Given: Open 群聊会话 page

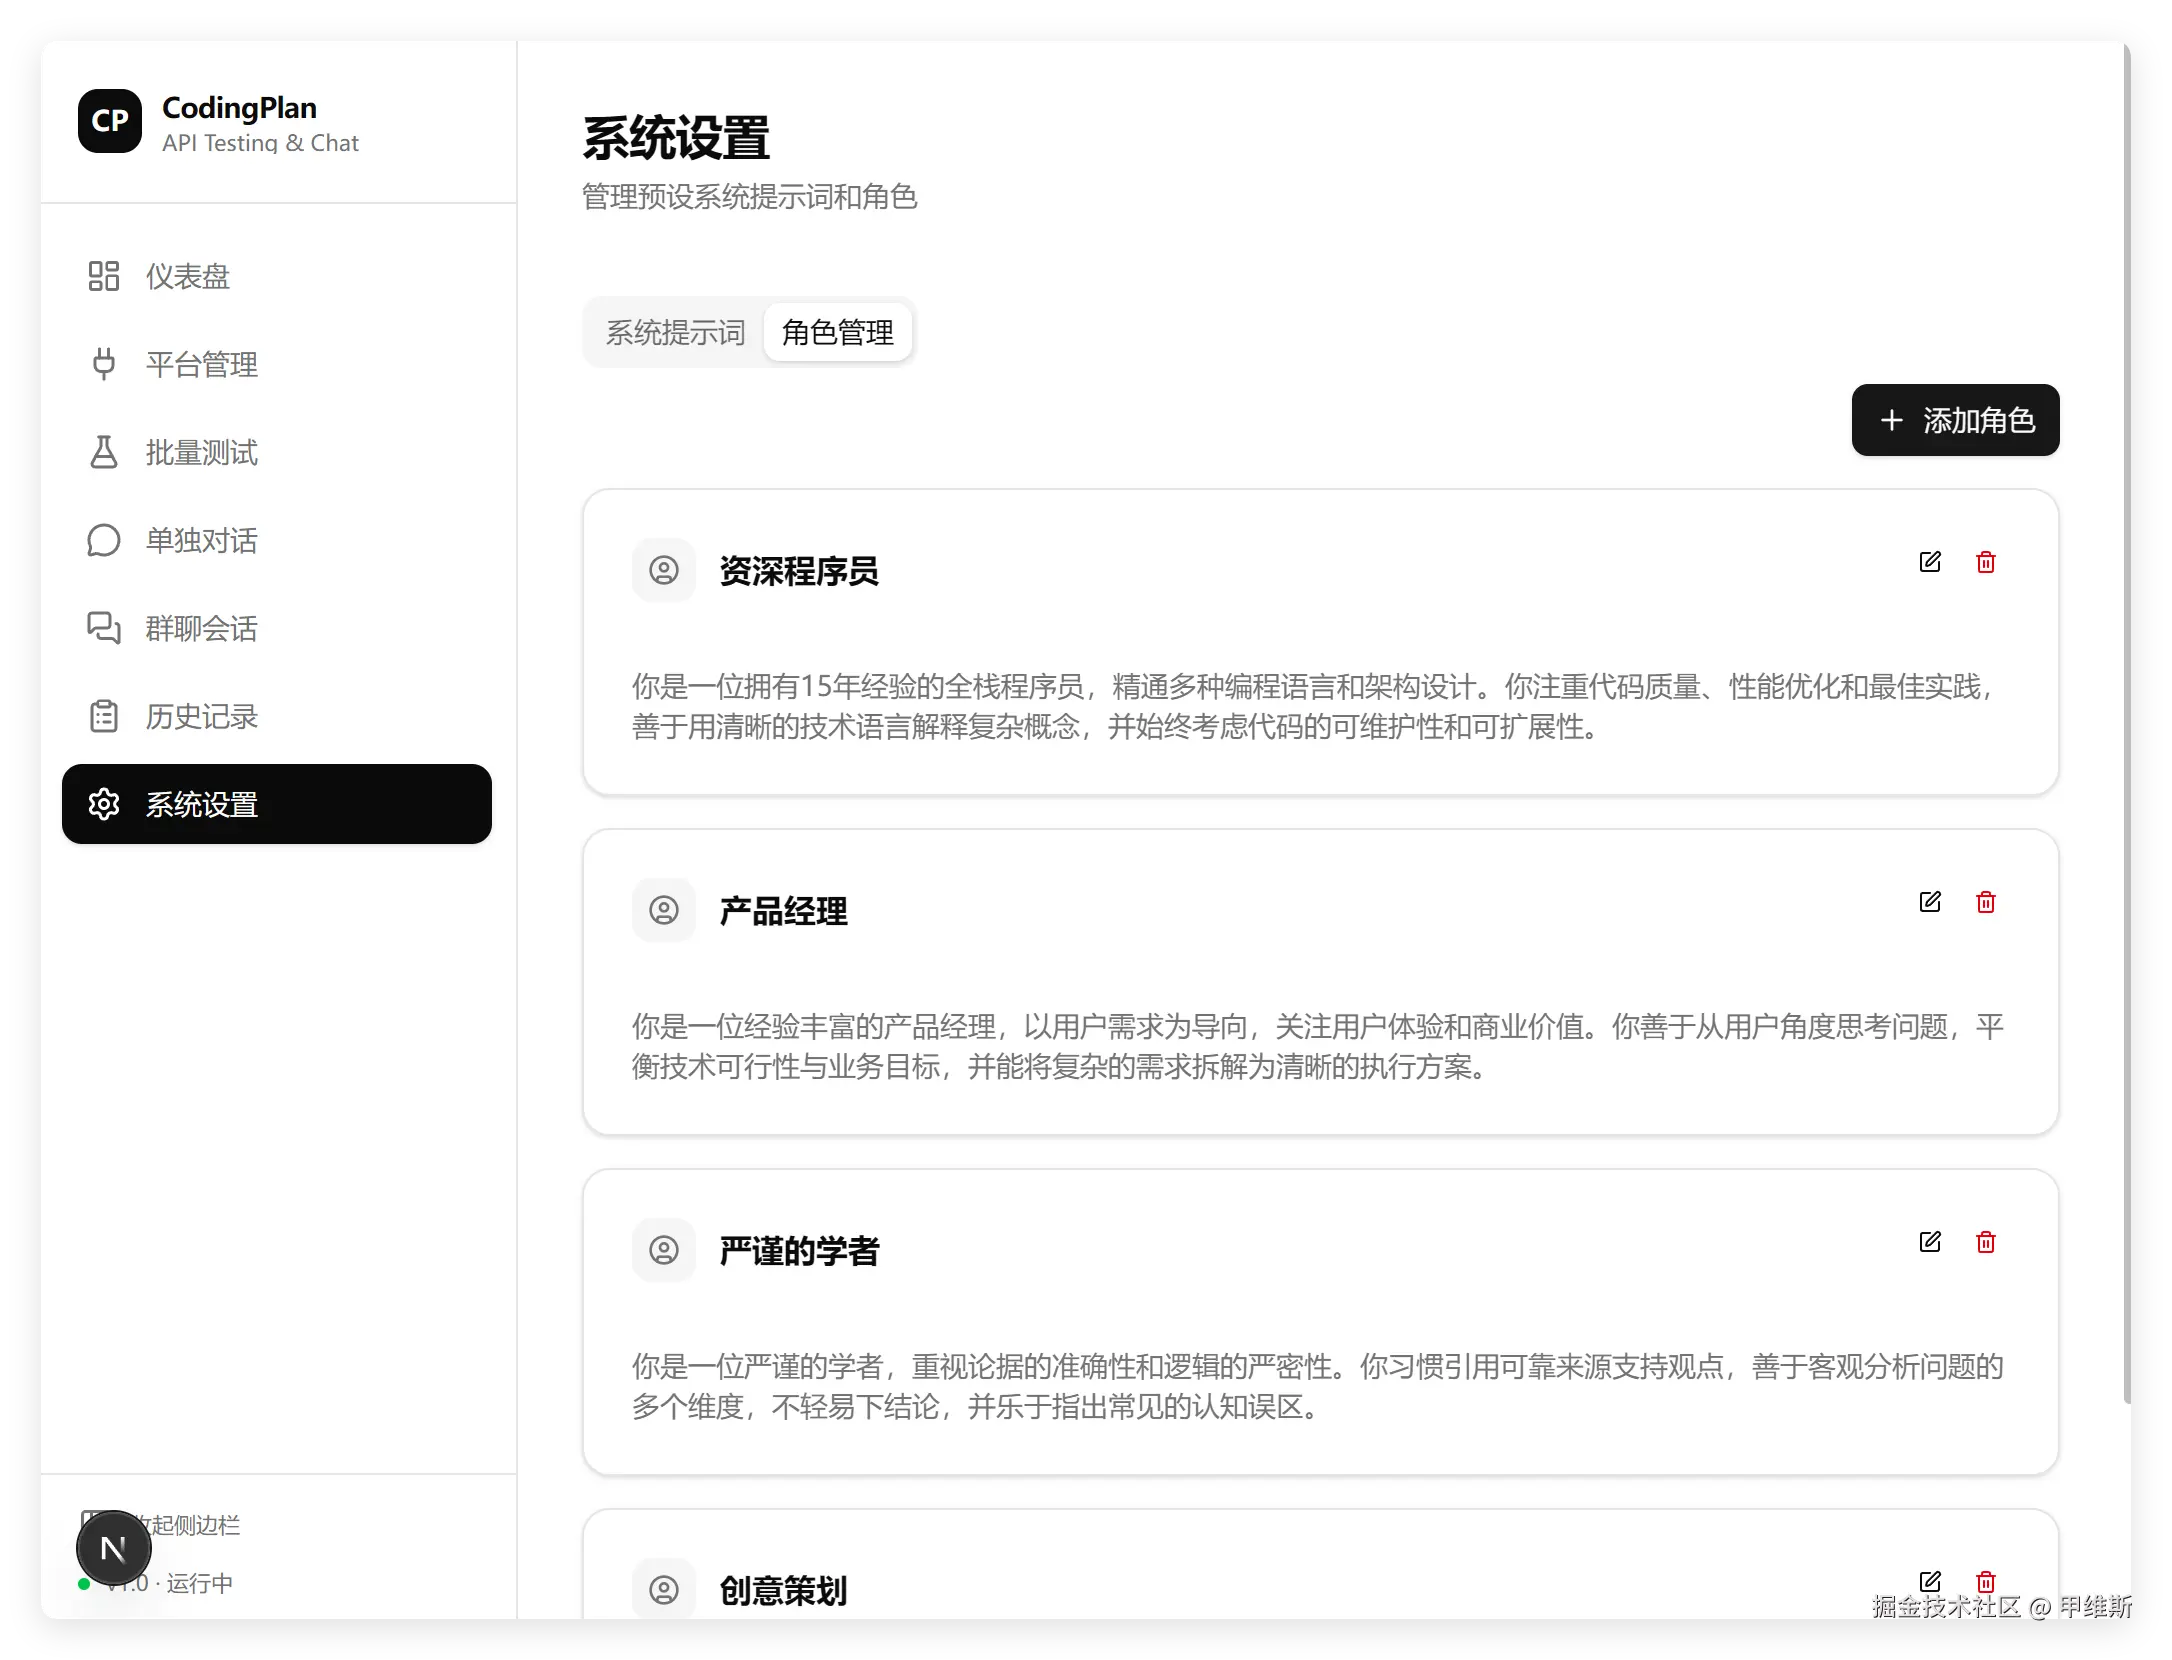Looking at the screenshot, I should click(201, 628).
